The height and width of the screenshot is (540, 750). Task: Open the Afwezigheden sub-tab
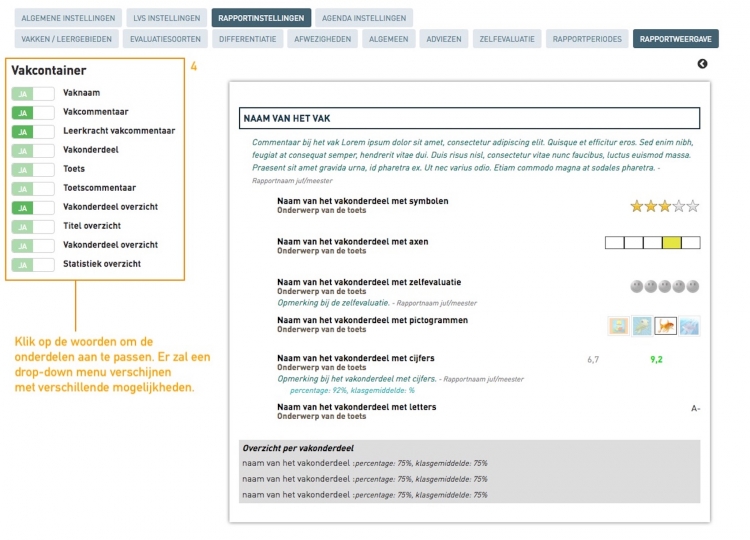[322, 39]
